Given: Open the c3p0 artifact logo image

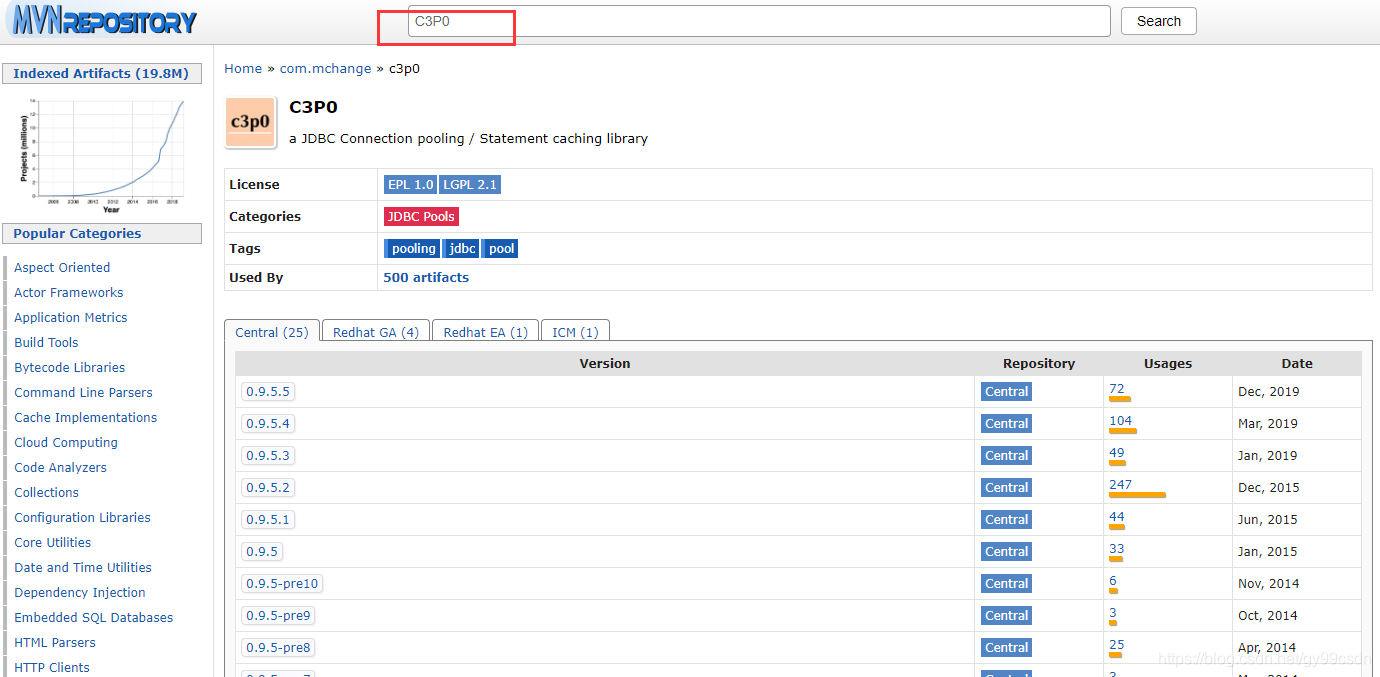Looking at the screenshot, I should [x=250, y=123].
